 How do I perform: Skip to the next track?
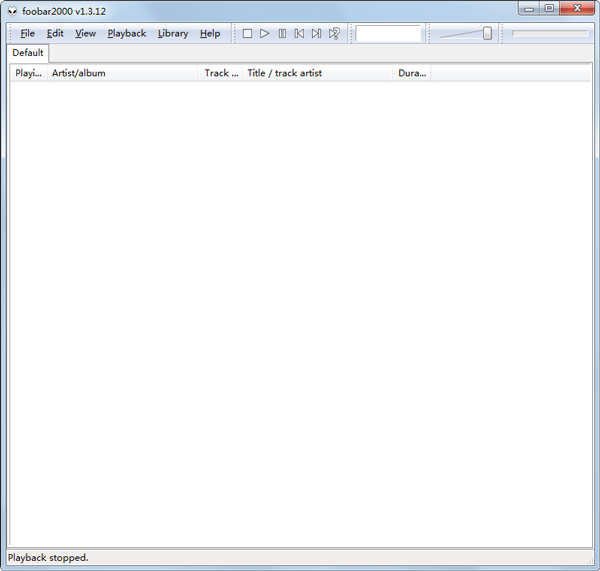(316, 34)
